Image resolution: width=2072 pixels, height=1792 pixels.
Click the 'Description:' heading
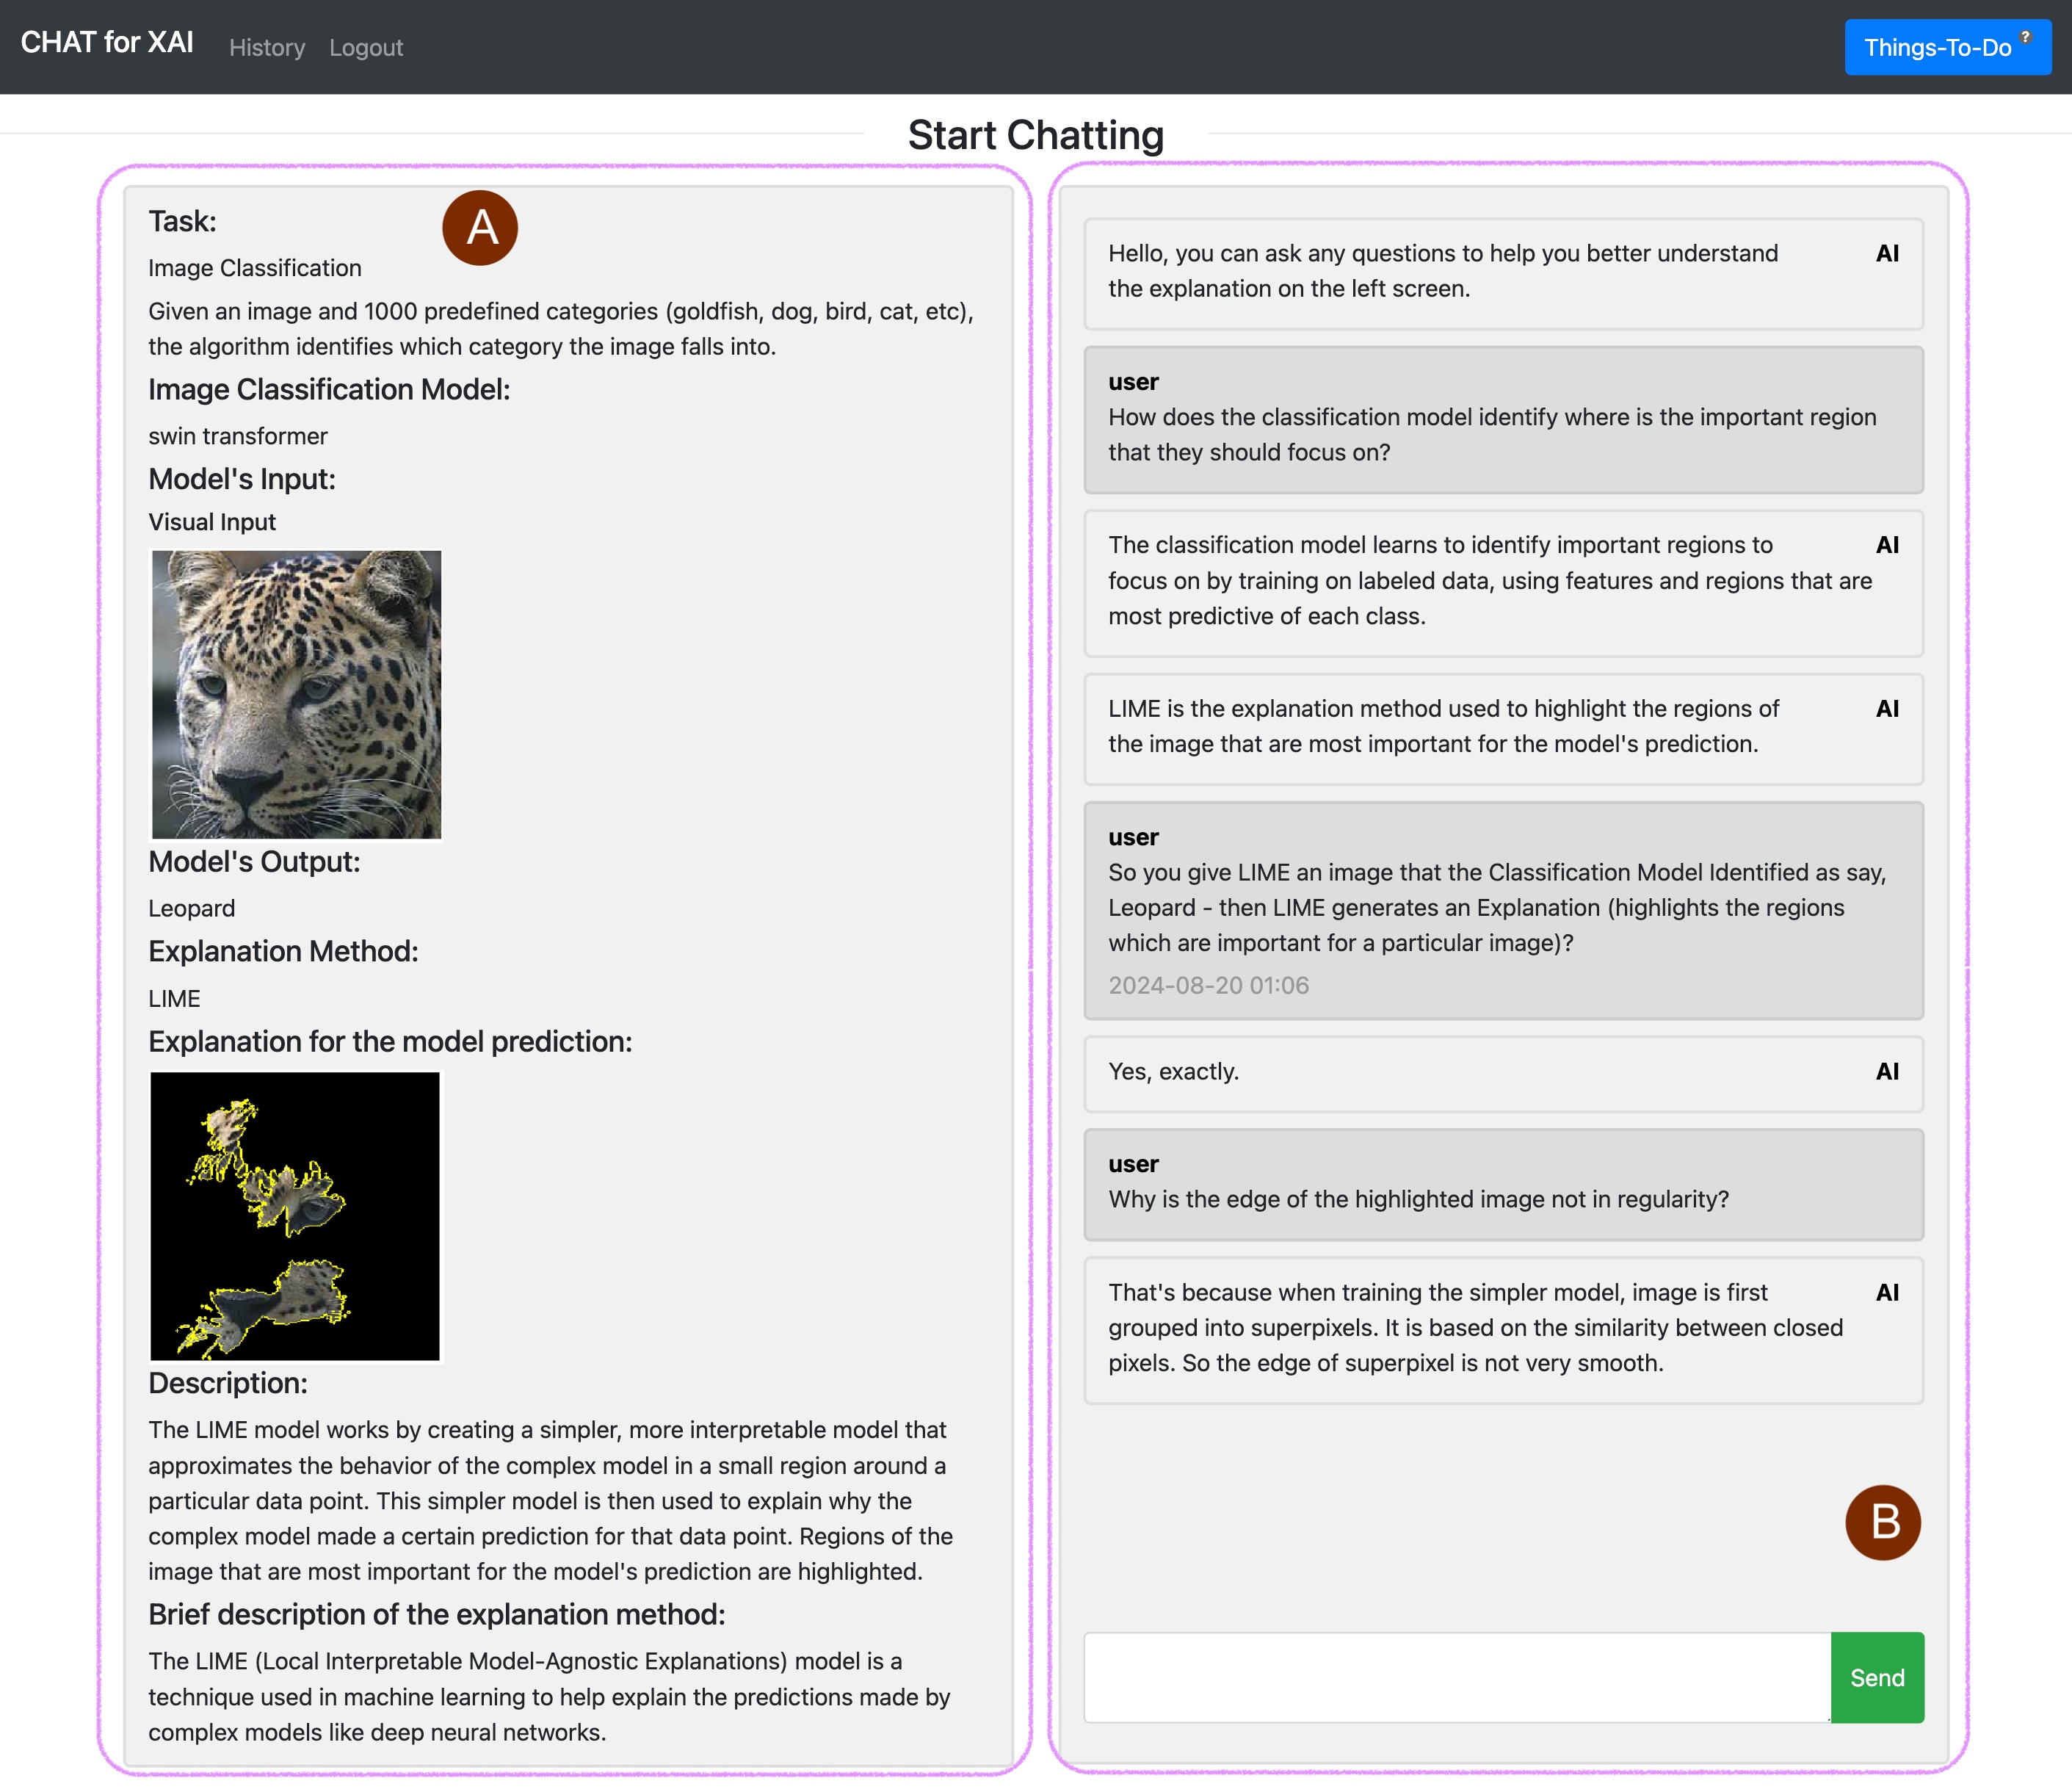[228, 1383]
